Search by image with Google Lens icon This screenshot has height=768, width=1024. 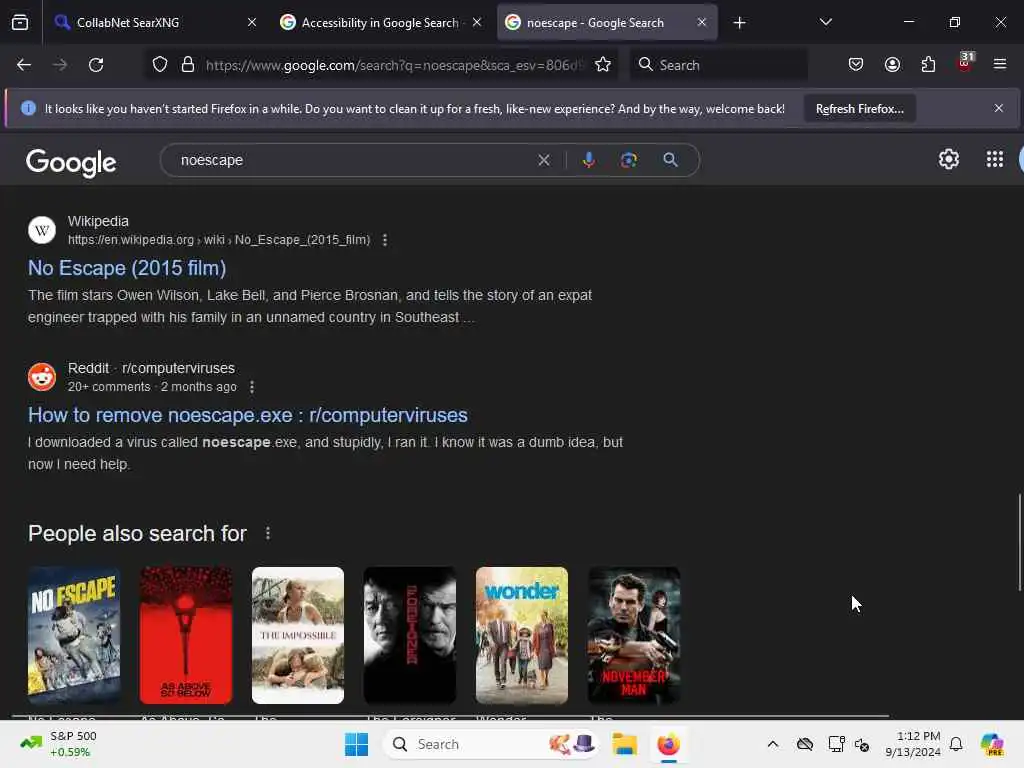pos(628,160)
